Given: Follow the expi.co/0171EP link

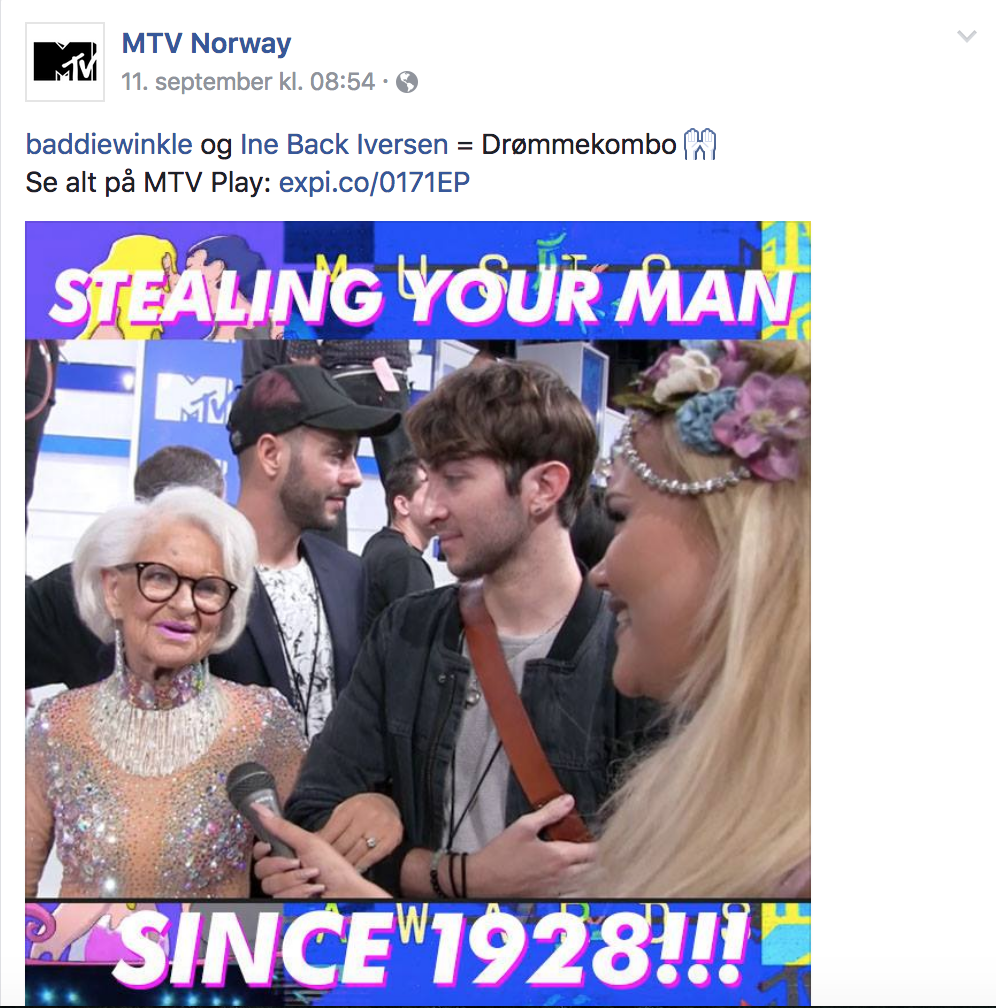Looking at the screenshot, I should click(x=374, y=183).
